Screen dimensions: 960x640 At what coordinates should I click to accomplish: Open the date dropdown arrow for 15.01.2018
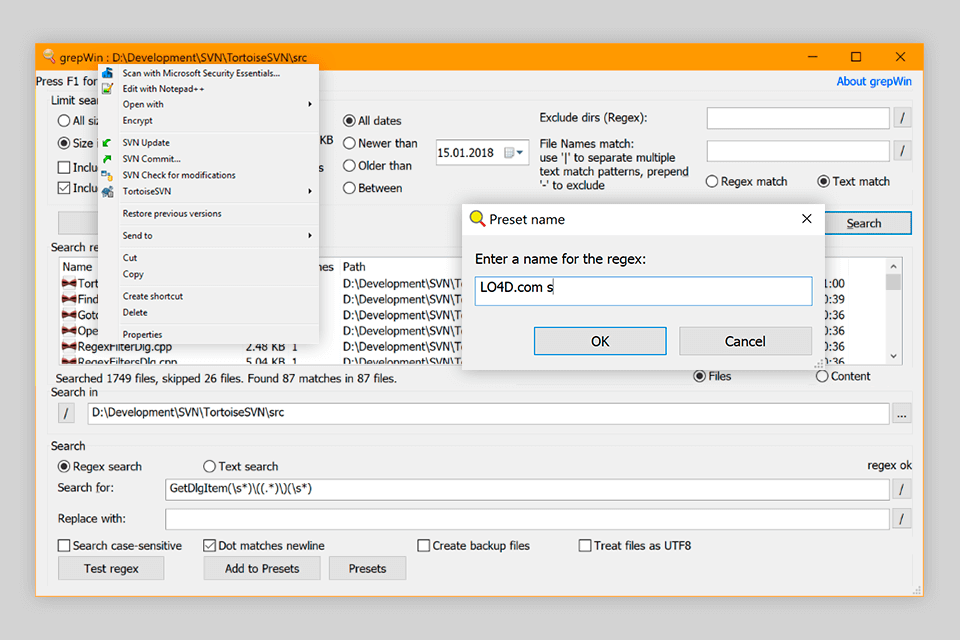520,152
